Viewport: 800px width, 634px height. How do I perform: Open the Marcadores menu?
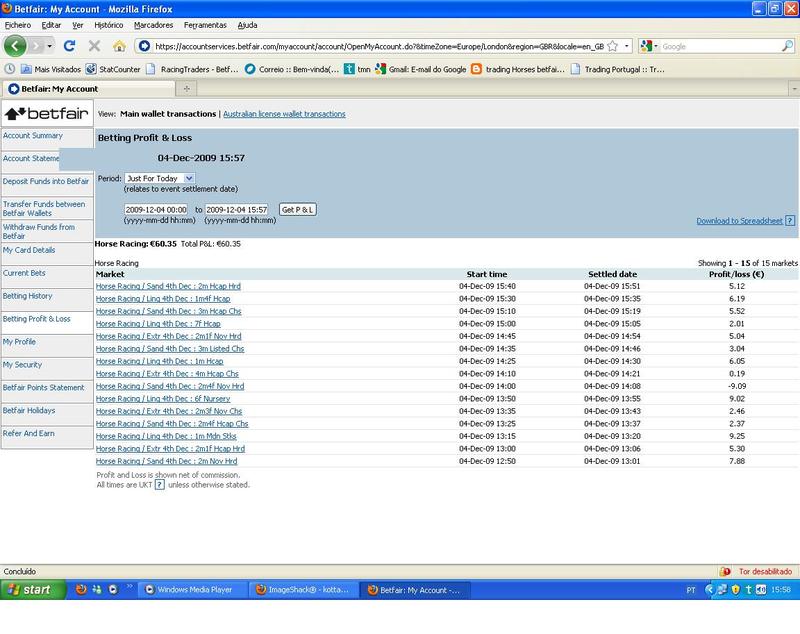pyautogui.click(x=154, y=25)
